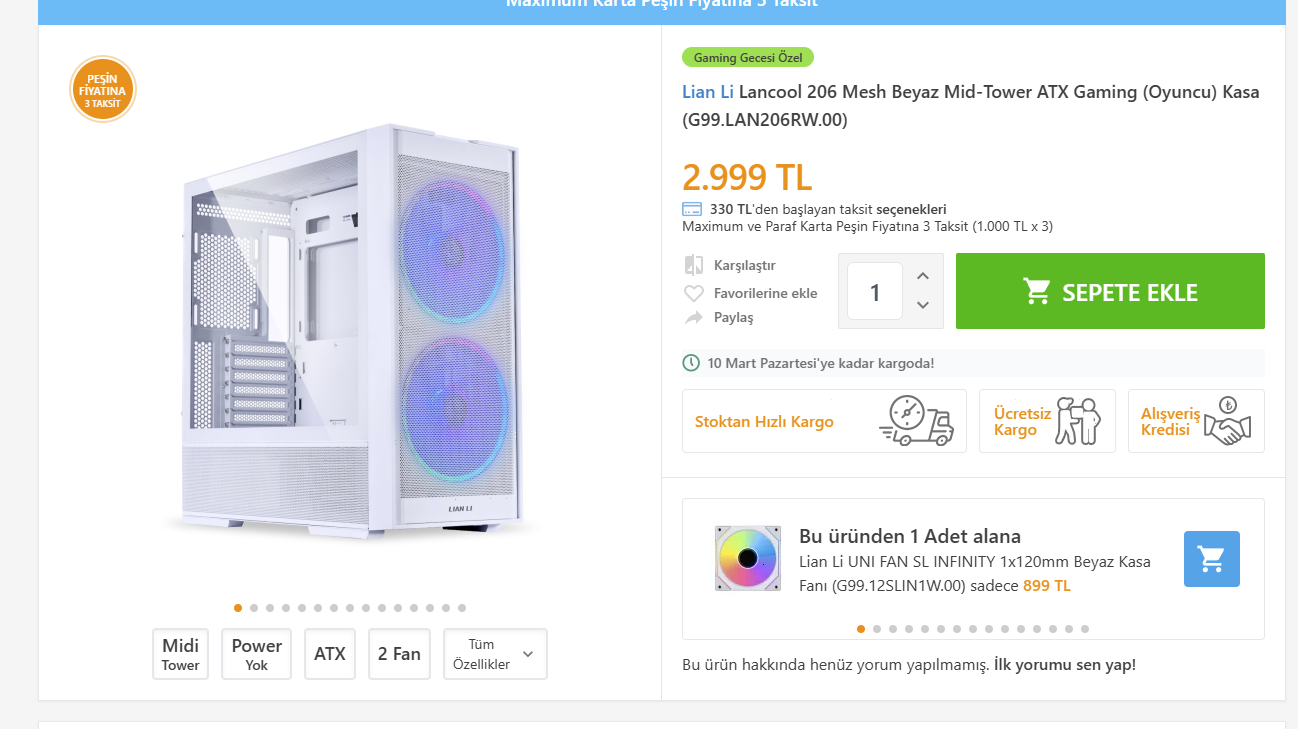Image resolution: width=1298 pixels, height=729 pixels.
Task: Click the share (Paylaş) arrow icon
Action: (694, 317)
